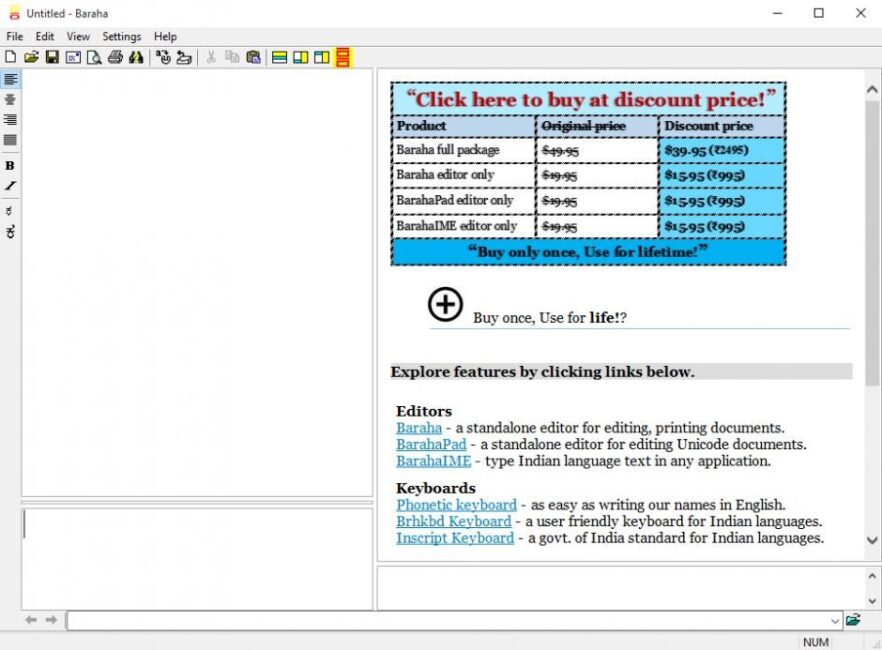Paste content from the clipboard
Image resolution: width=882 pixels, height=650 pixels.
pyautogui.click(x=252, y=57)
